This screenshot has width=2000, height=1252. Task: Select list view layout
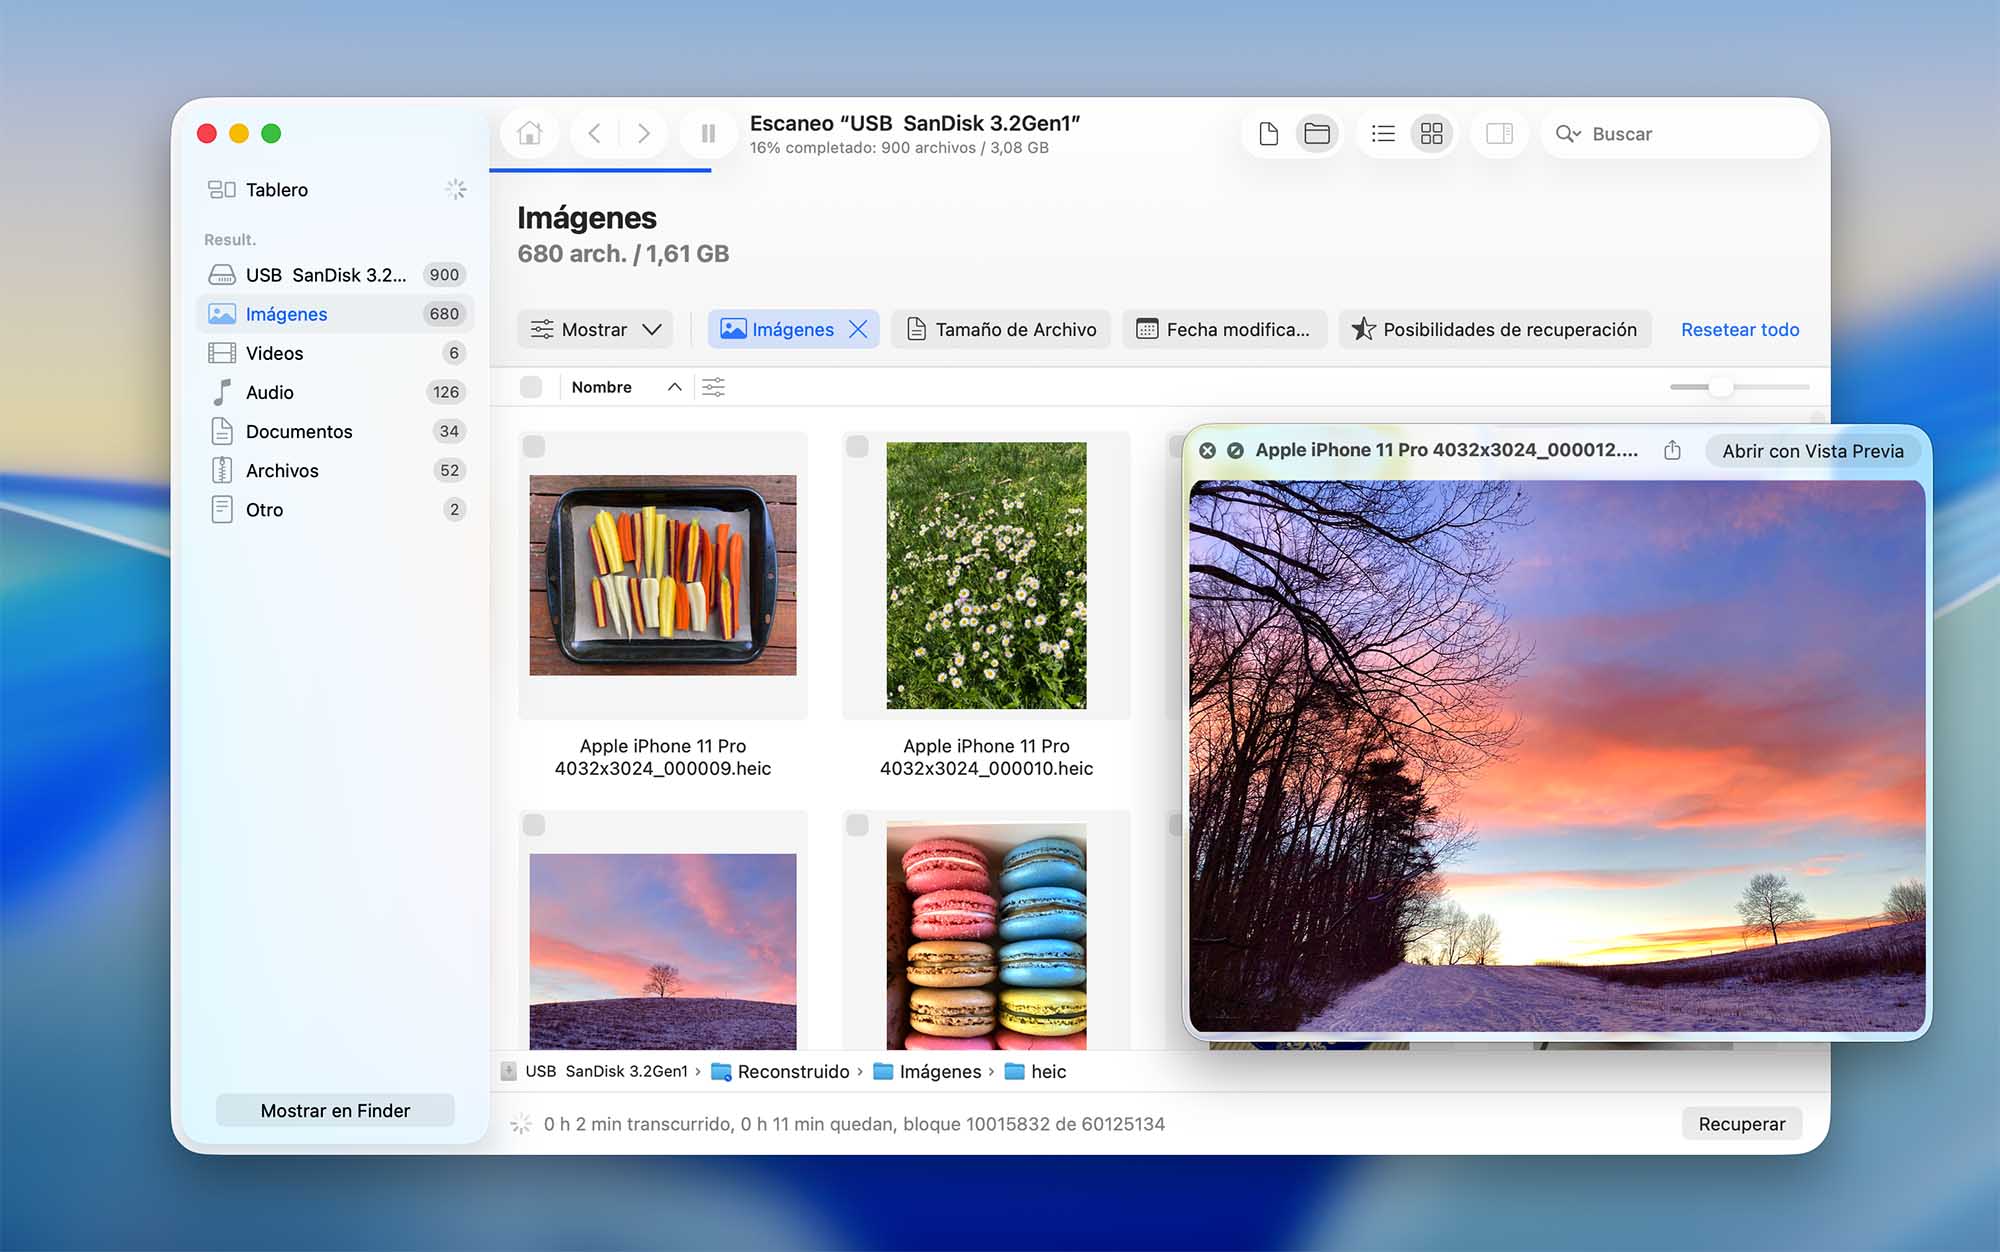1383,133
